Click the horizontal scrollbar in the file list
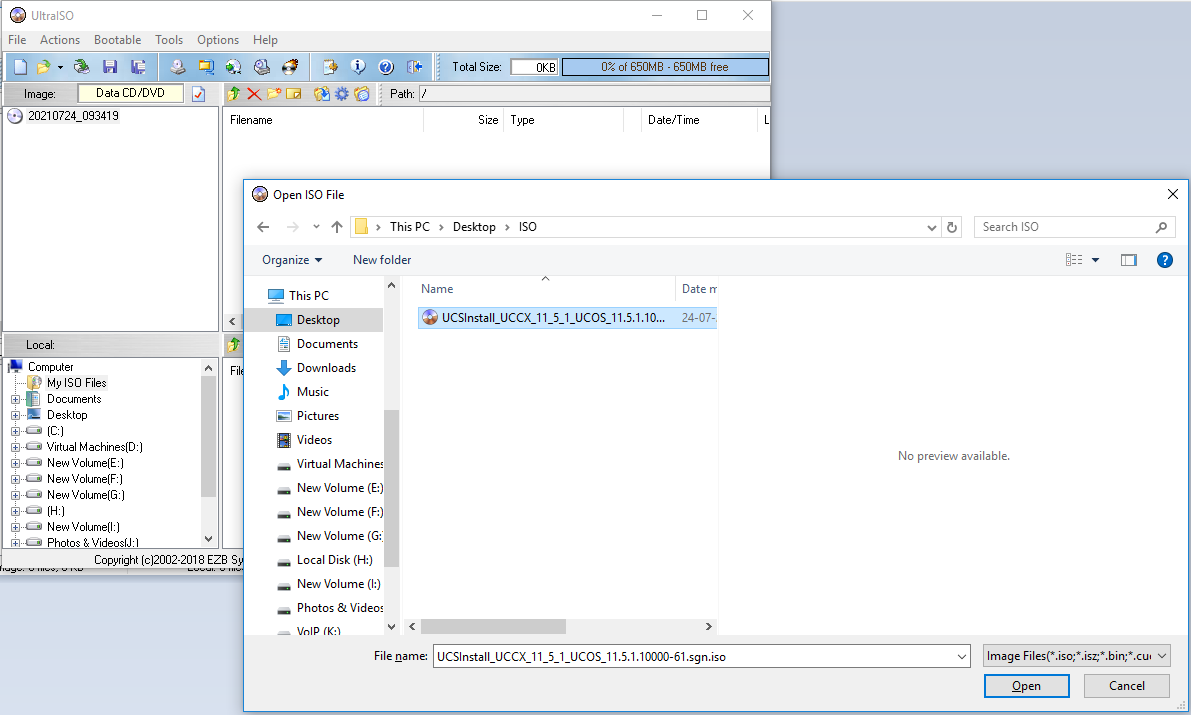 (494, 626)
